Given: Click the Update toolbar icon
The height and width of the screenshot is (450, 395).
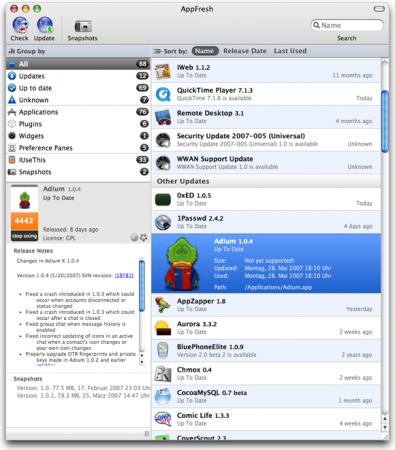Looking at the screenshot, I should pyautogui.click(x=44, y=25).
